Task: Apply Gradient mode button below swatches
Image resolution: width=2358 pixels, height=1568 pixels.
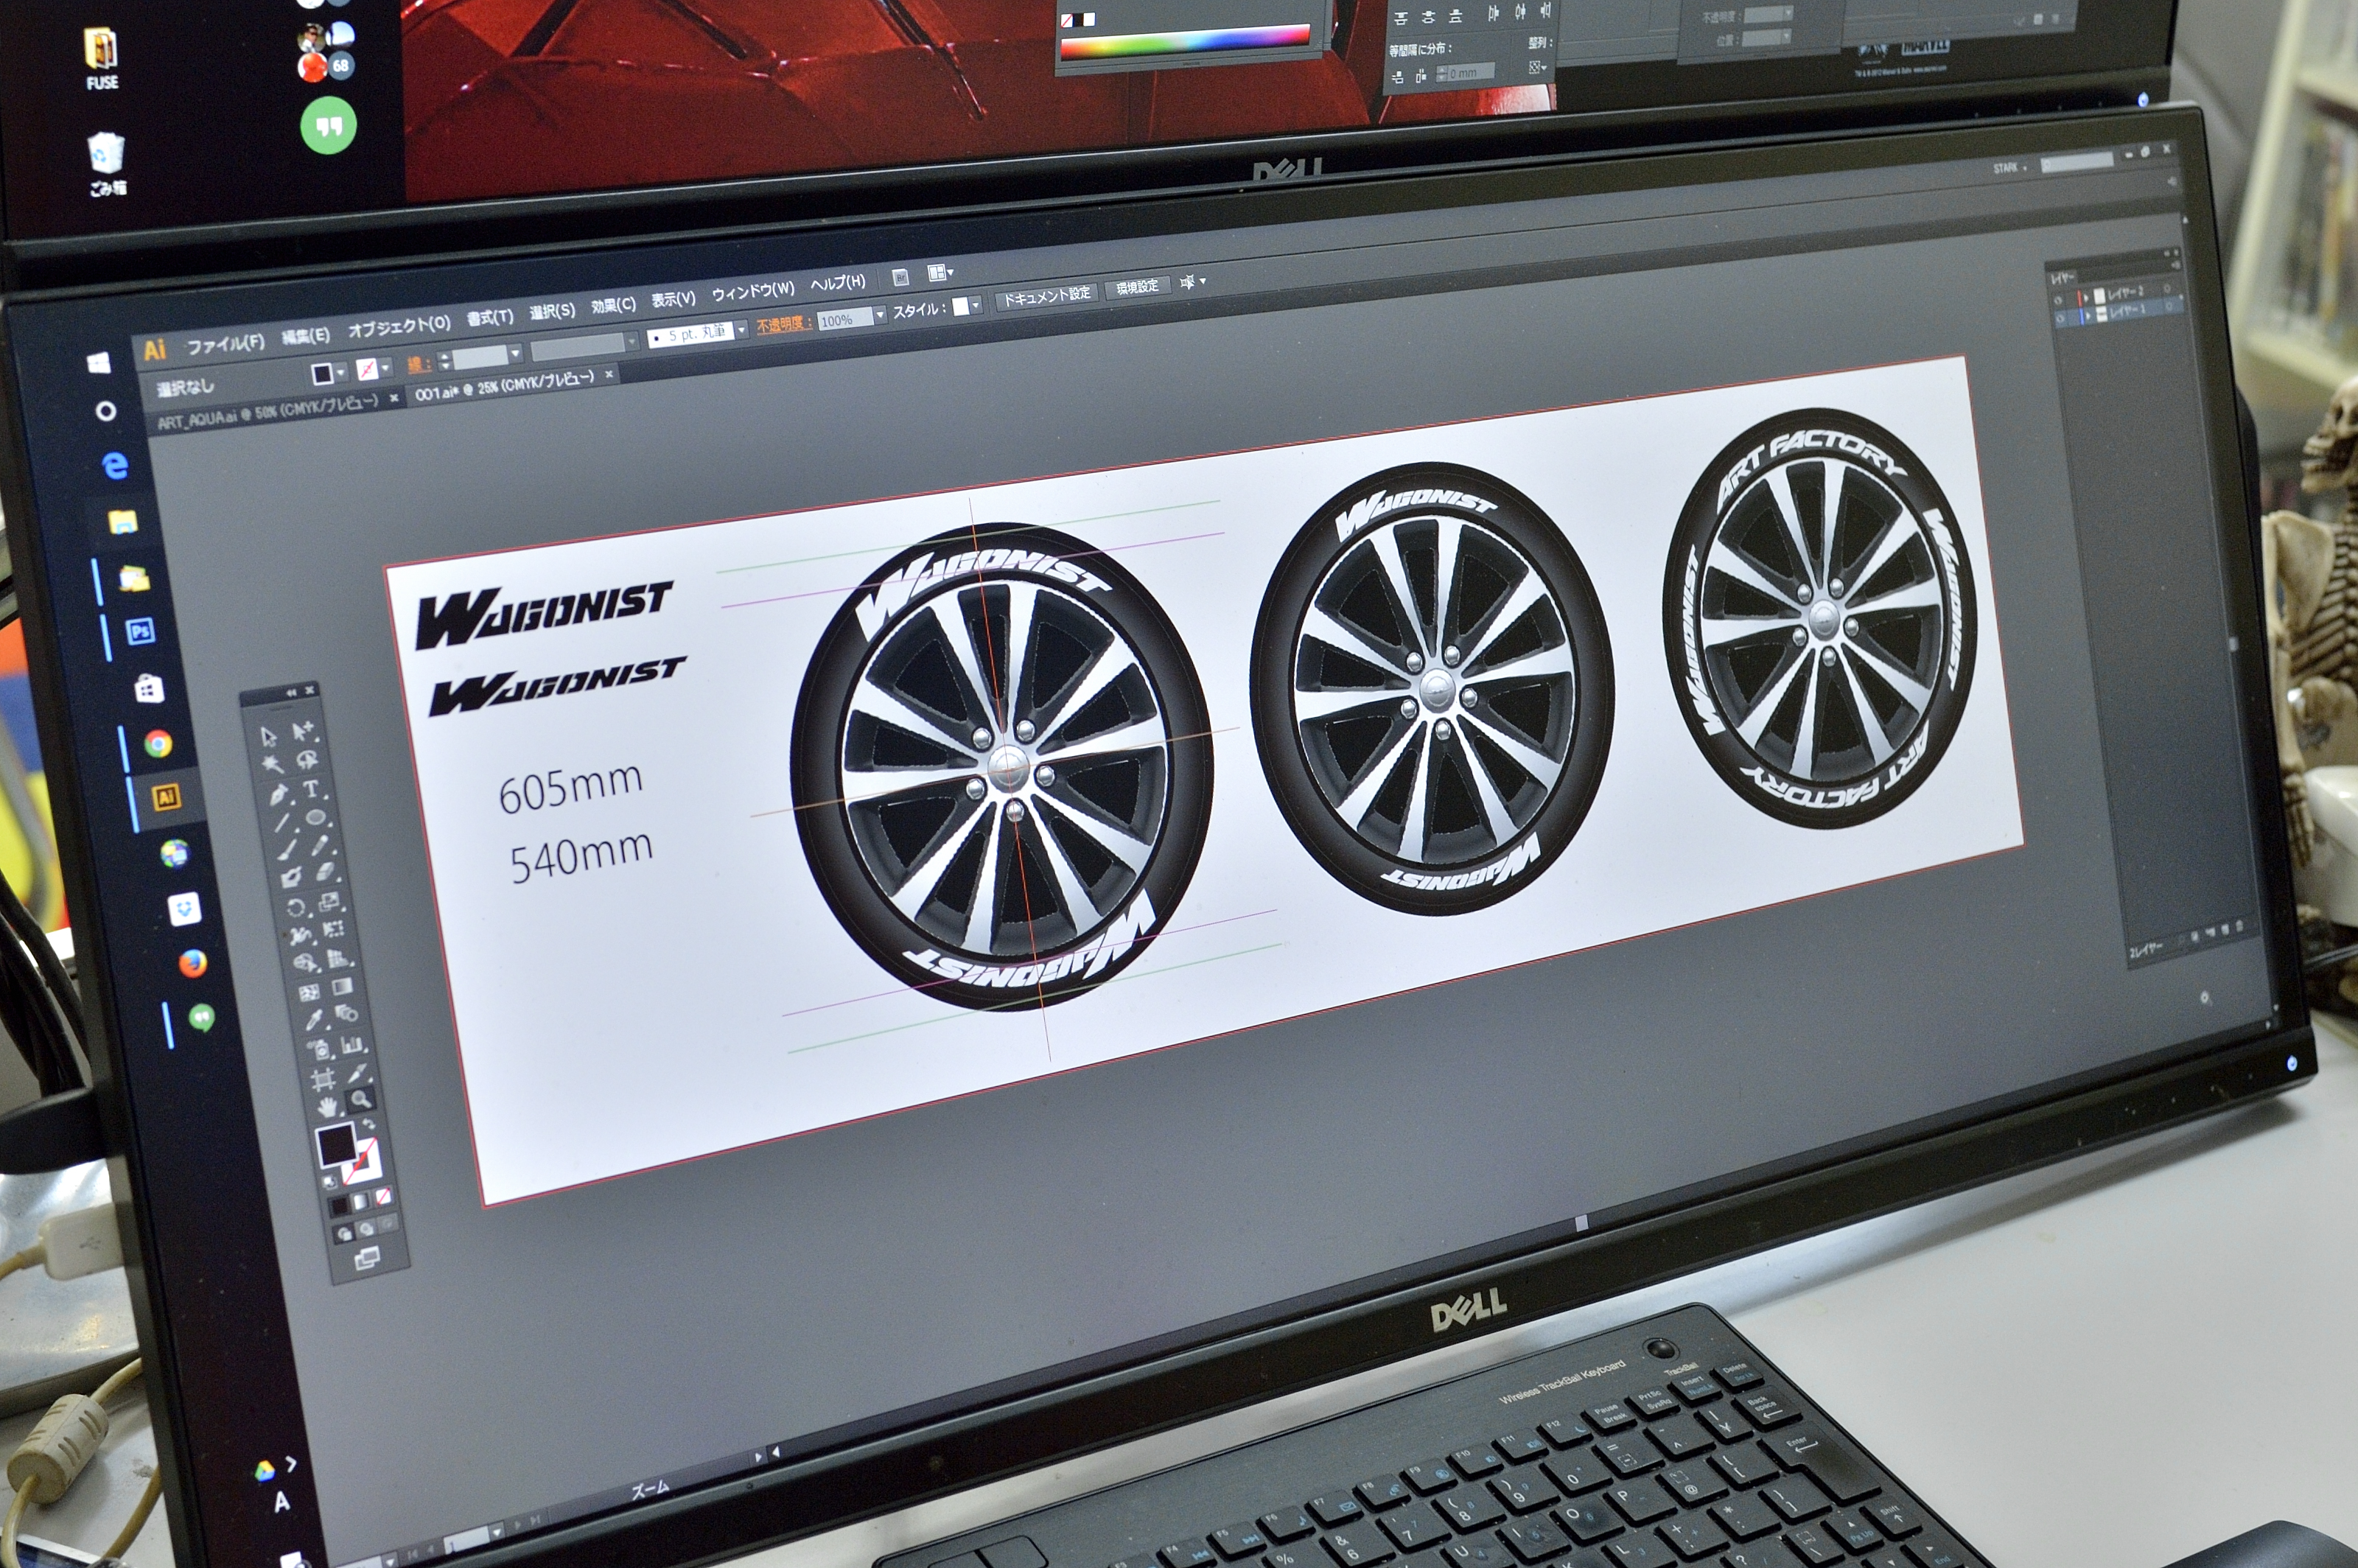Action: pyautogui.click(x=361, y=1201)
